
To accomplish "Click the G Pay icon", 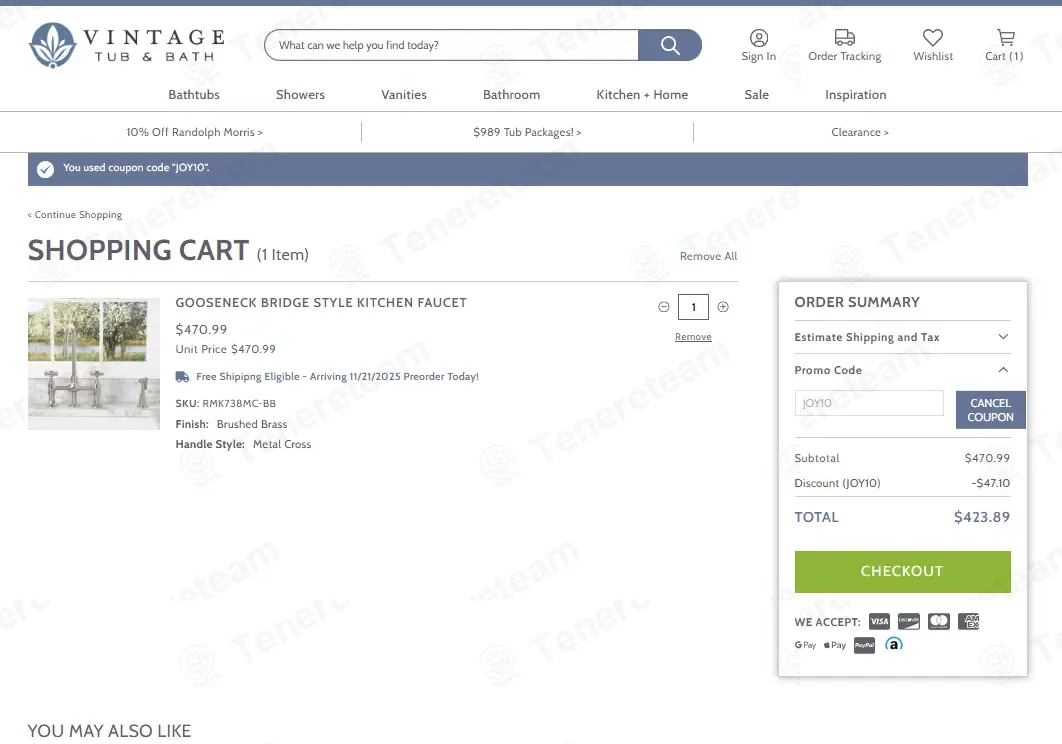I will (805, 645).
